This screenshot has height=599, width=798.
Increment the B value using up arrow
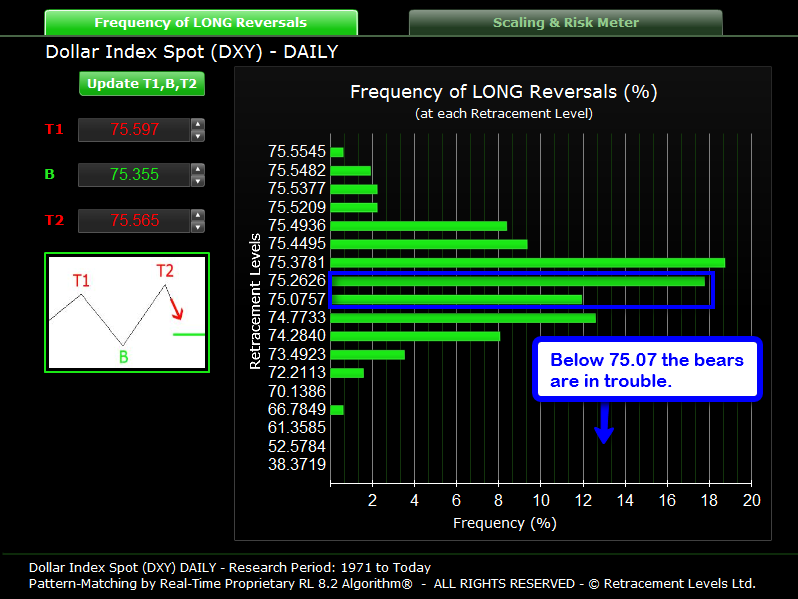[198, 169]
